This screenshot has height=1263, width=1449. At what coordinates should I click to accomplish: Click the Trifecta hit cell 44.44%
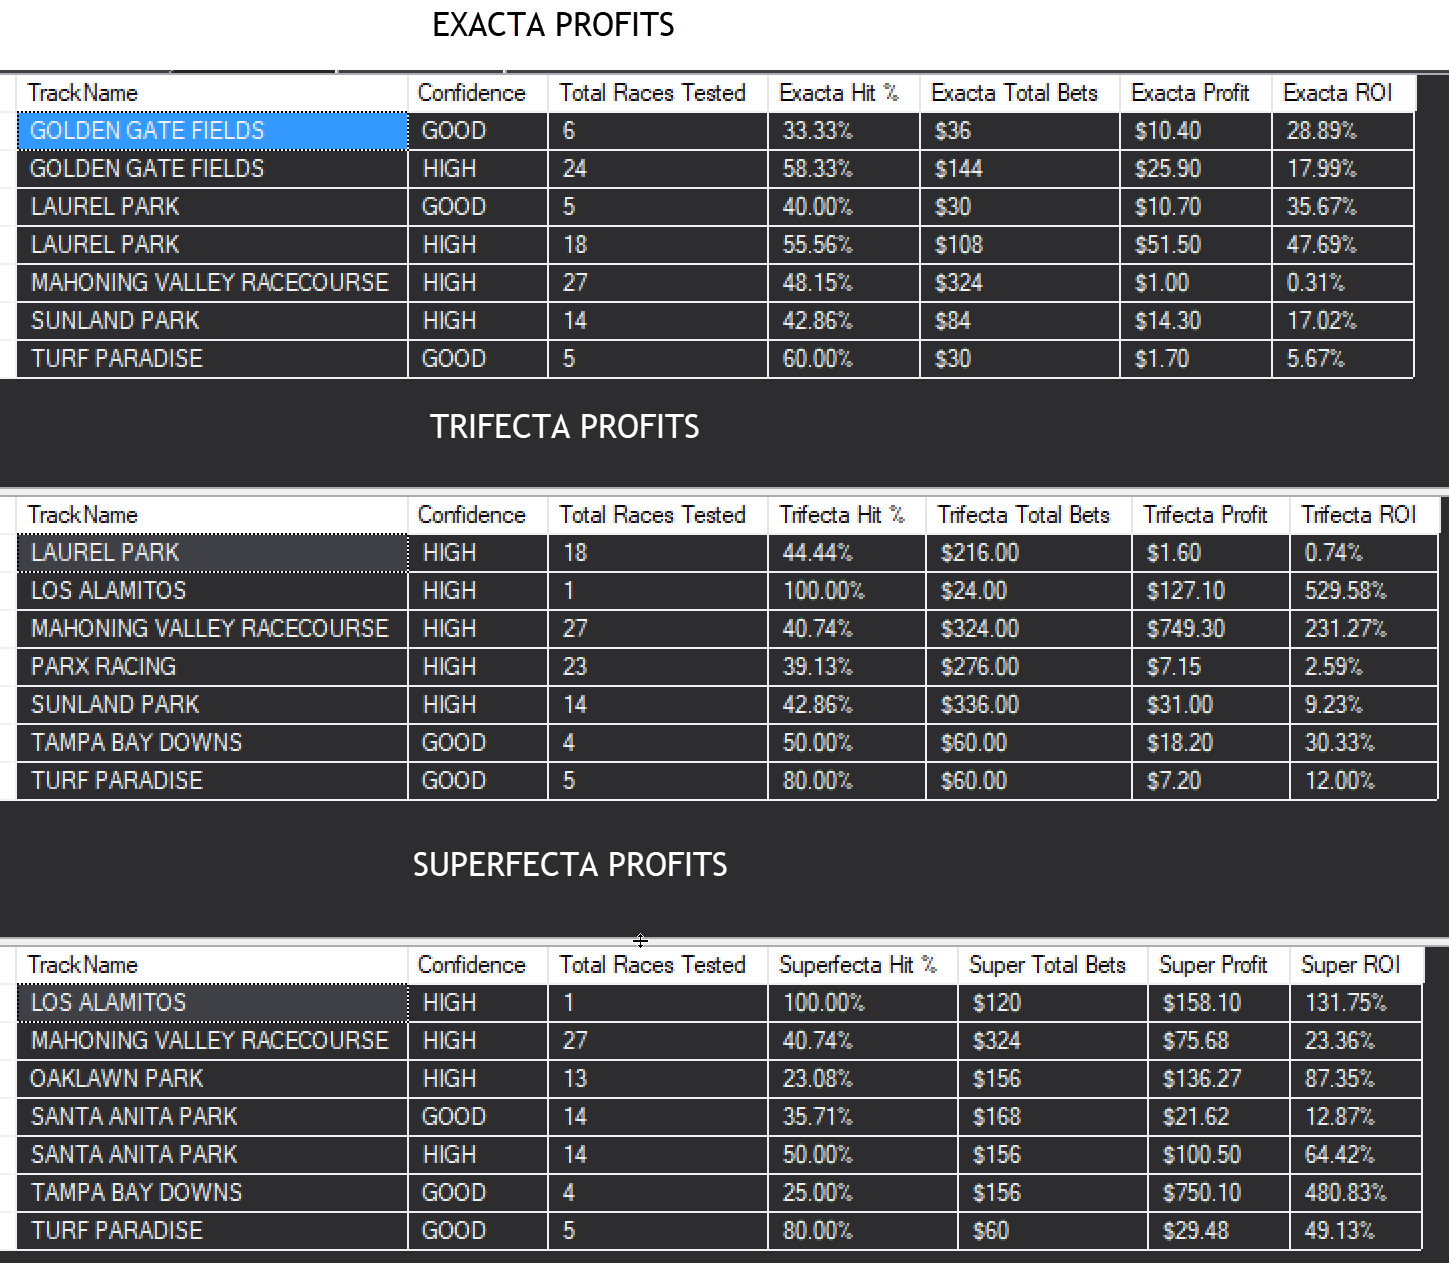click(846, 553)
